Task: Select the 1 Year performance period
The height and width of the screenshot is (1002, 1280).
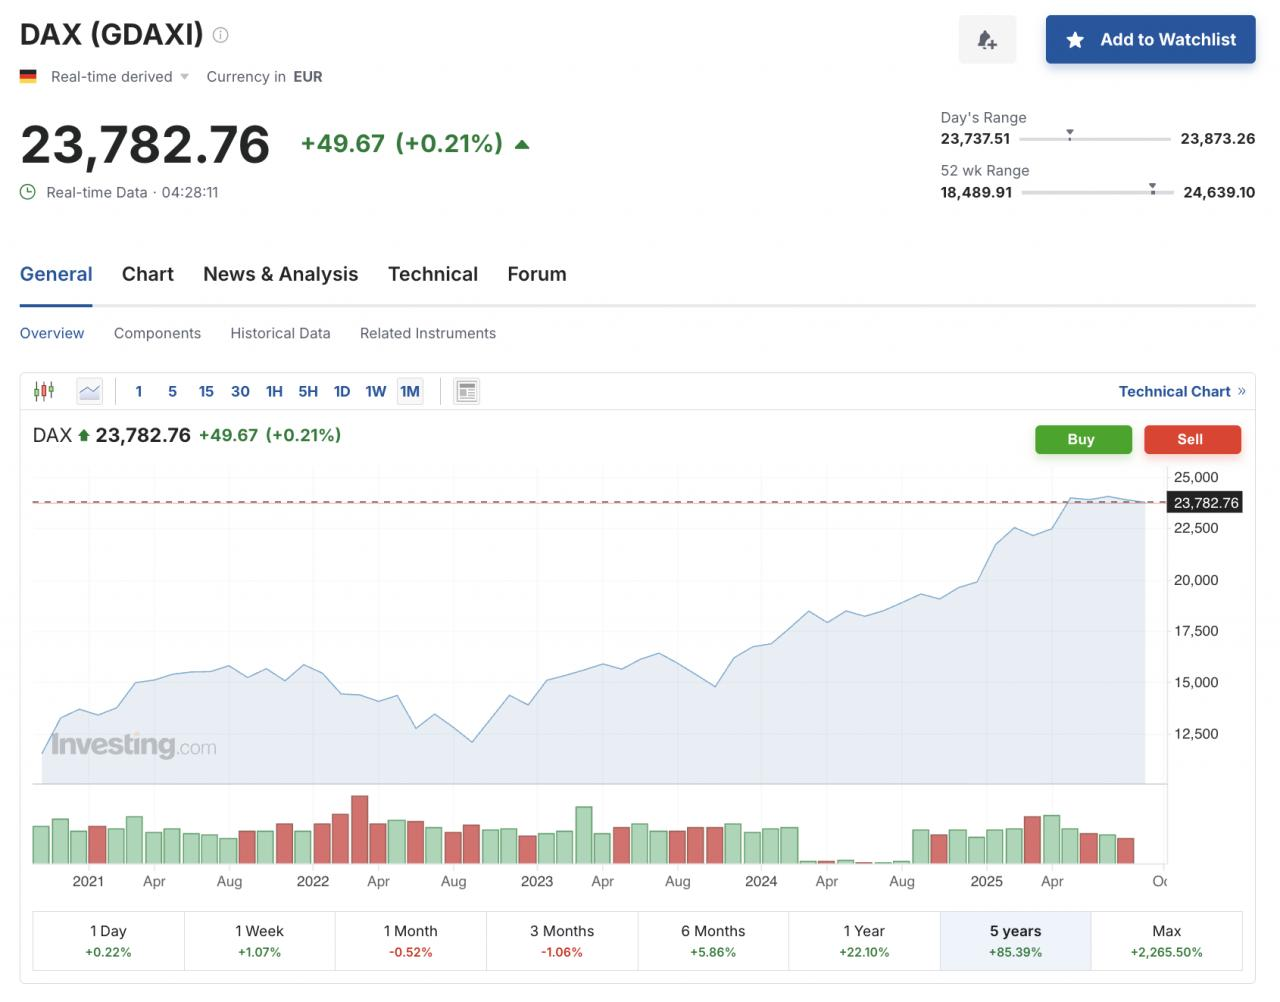Action: click(864, 940)
